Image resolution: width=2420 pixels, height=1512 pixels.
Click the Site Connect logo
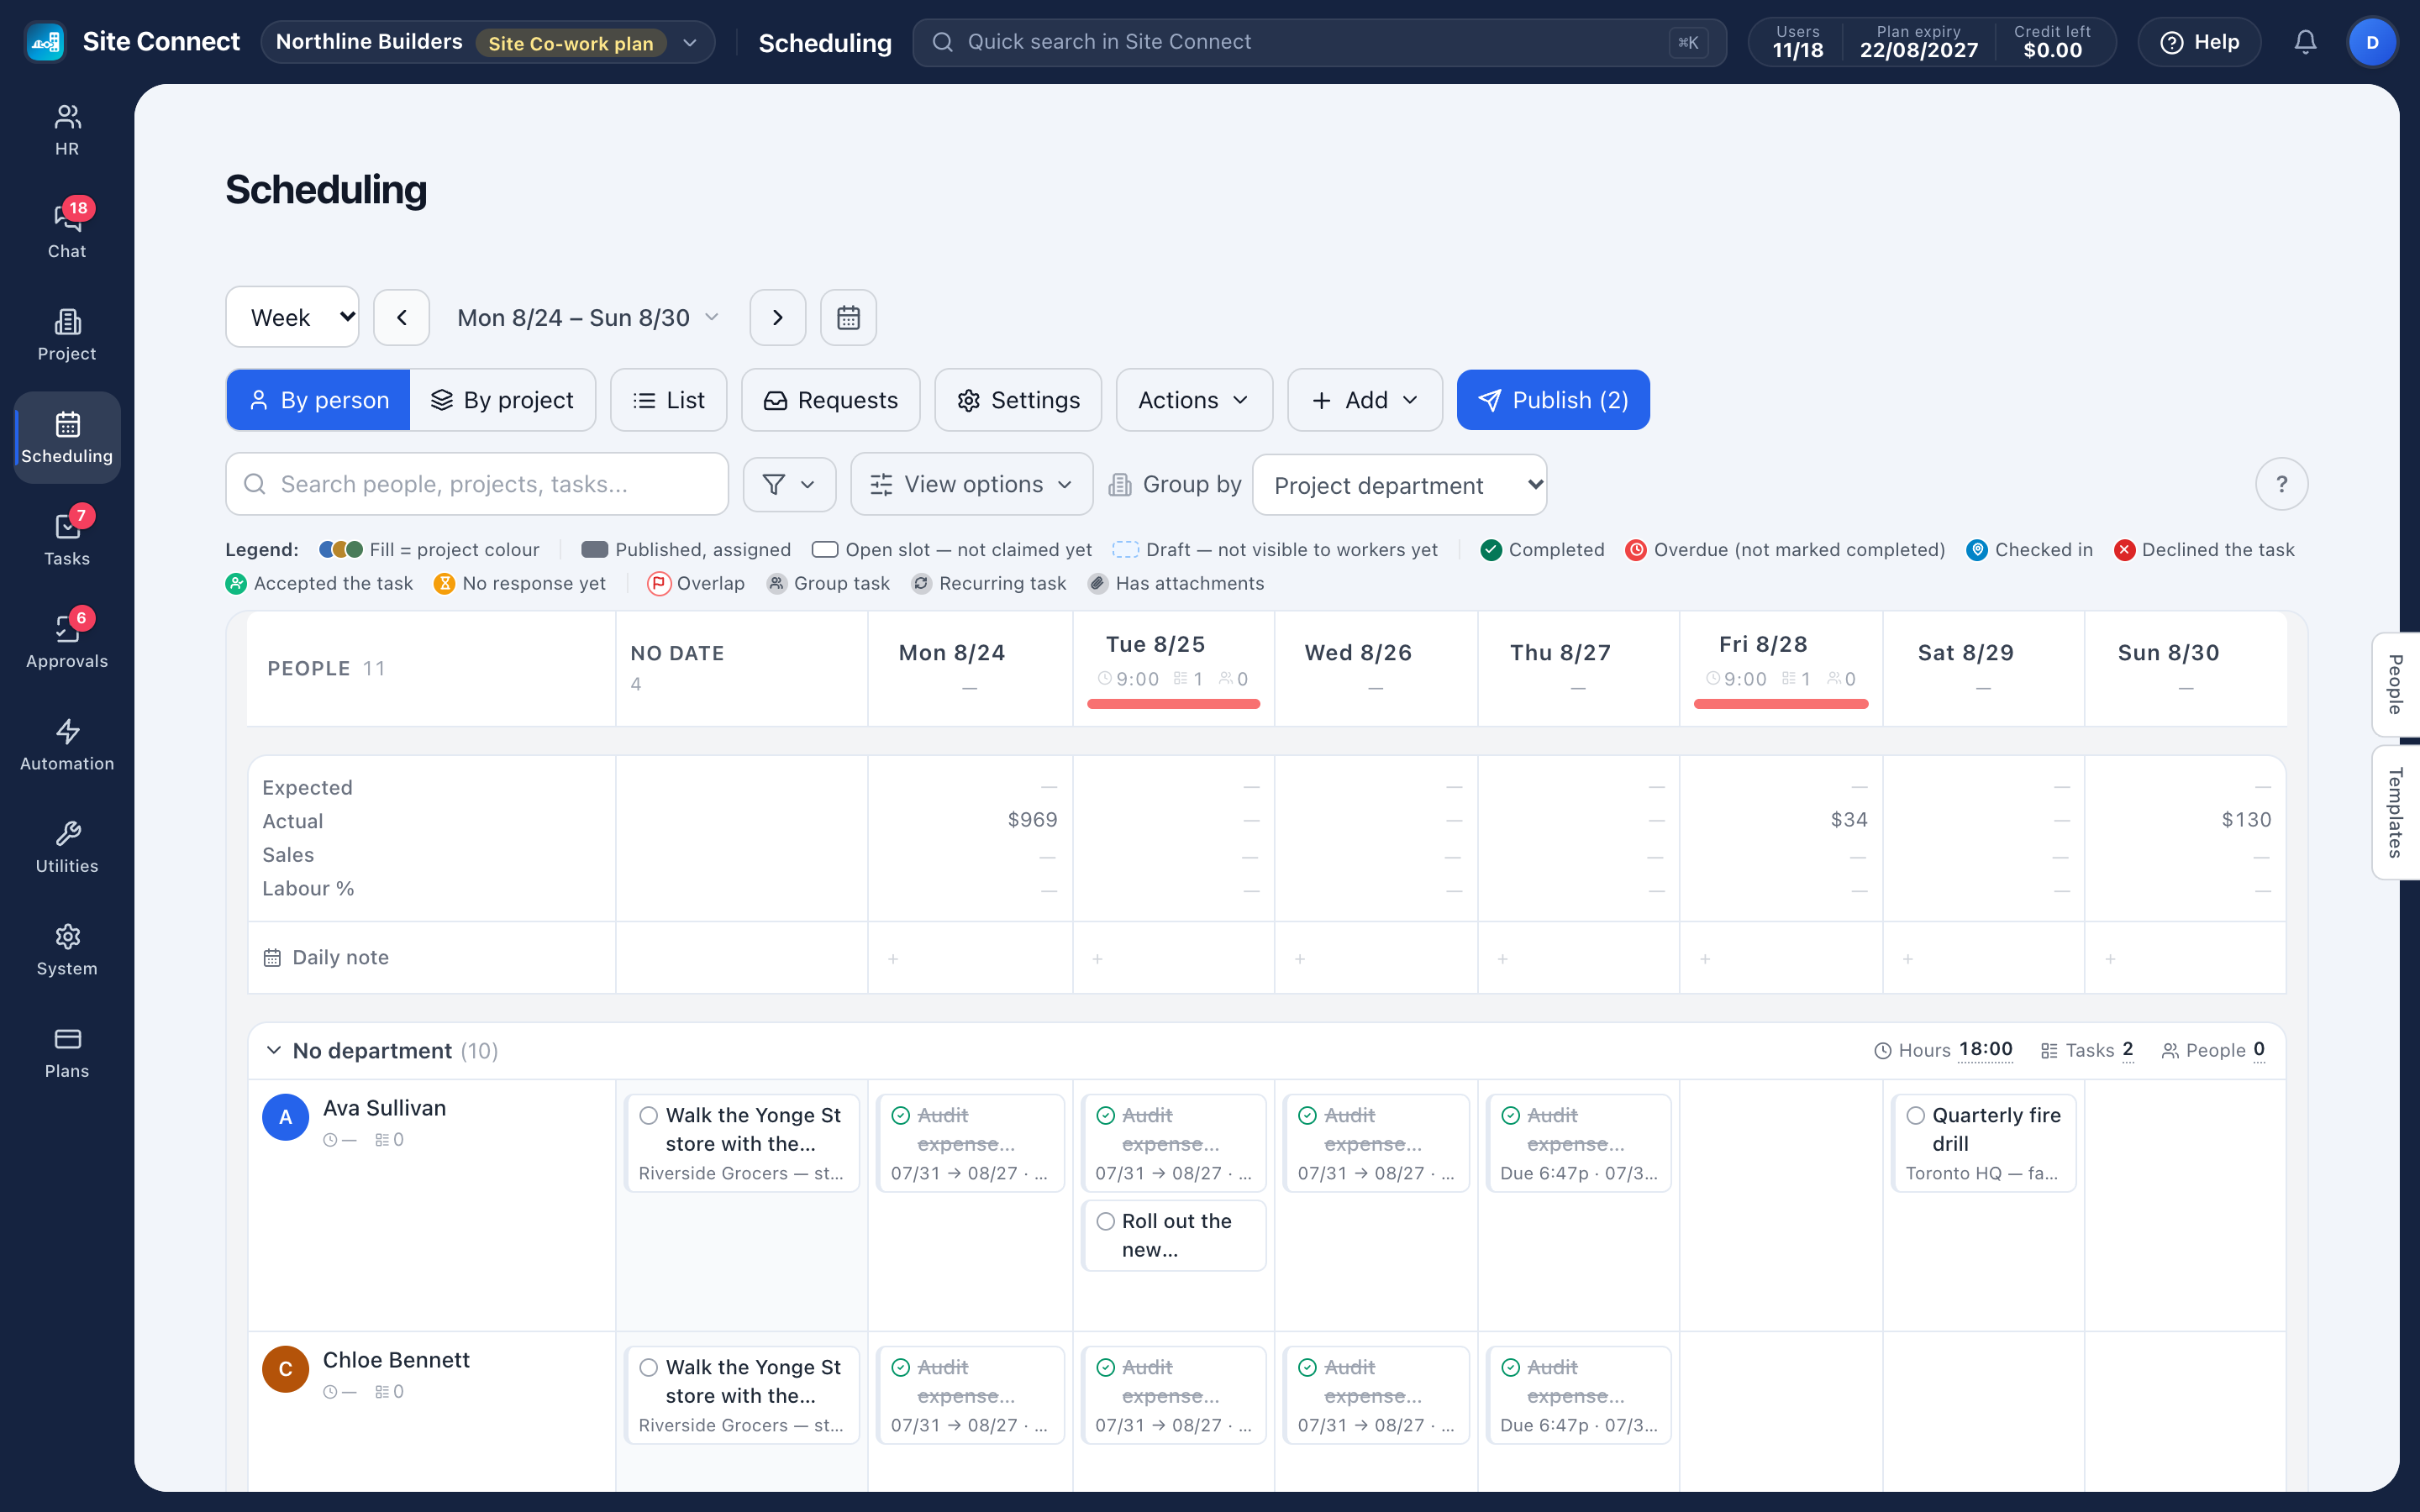(46, 42)
